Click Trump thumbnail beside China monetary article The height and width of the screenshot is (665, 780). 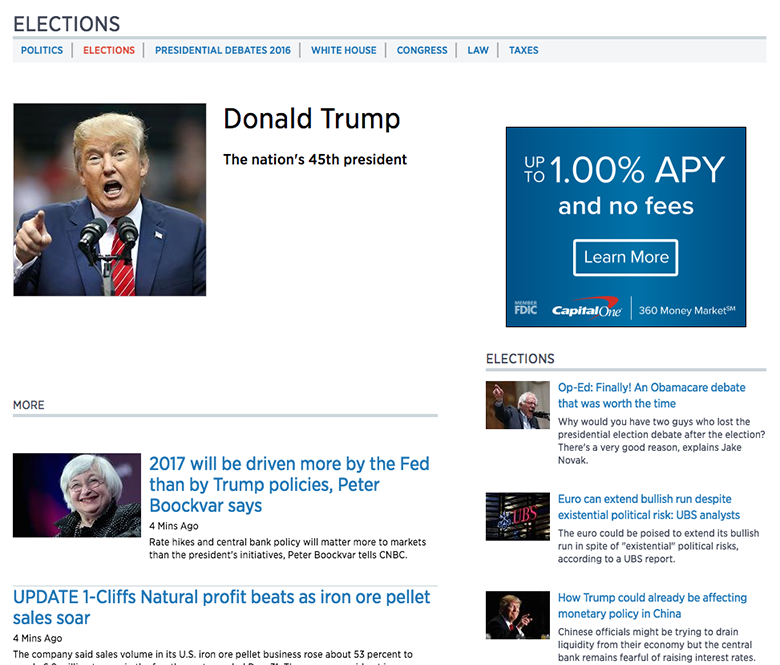pyautogui.click(x=517, y=615)
